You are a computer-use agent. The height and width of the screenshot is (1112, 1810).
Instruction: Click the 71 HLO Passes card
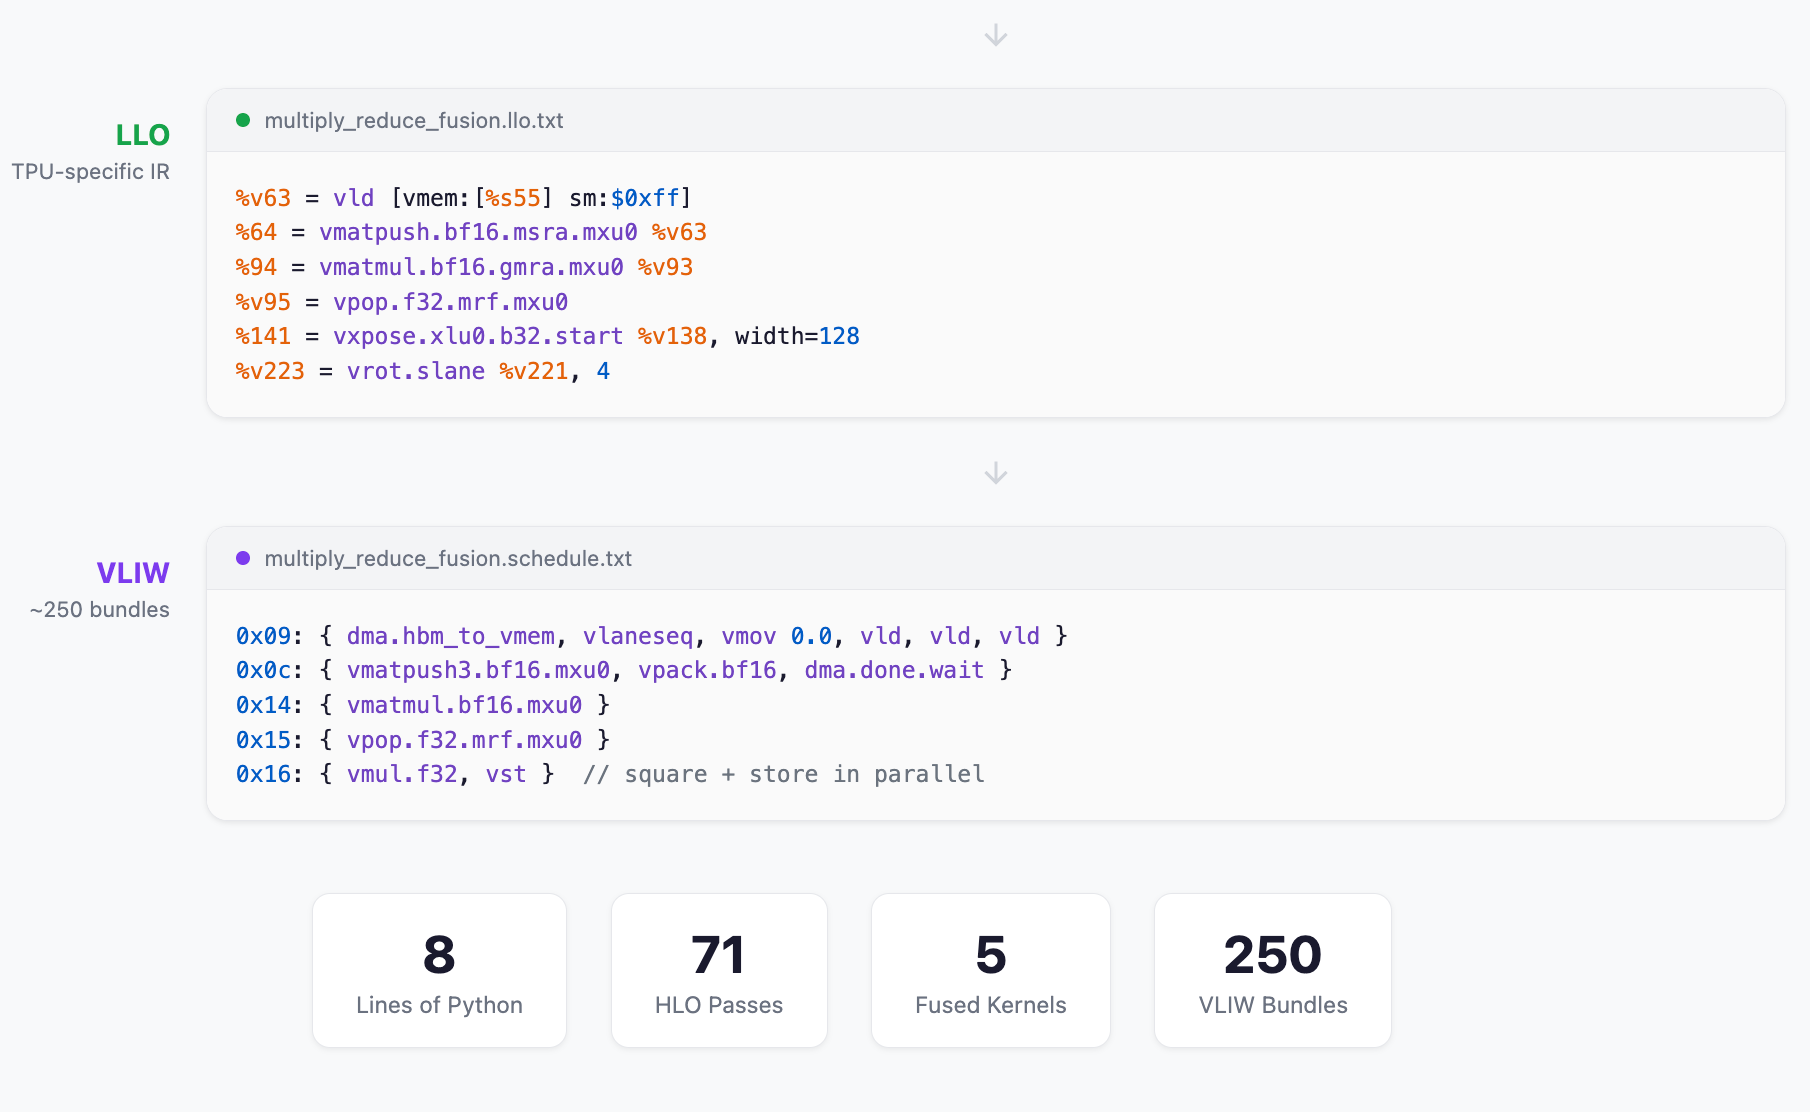pos(719,970)
